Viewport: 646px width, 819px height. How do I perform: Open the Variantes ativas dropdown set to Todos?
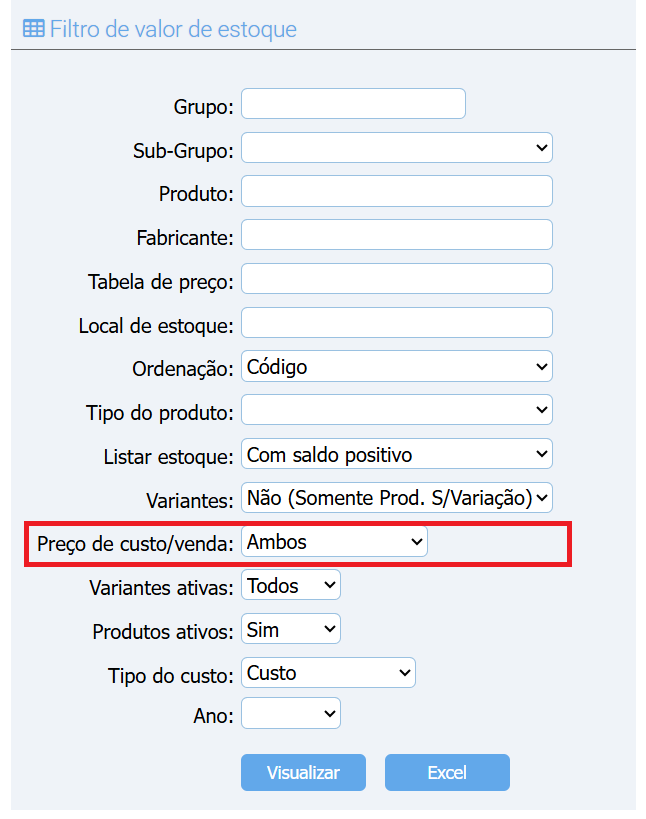290,585
